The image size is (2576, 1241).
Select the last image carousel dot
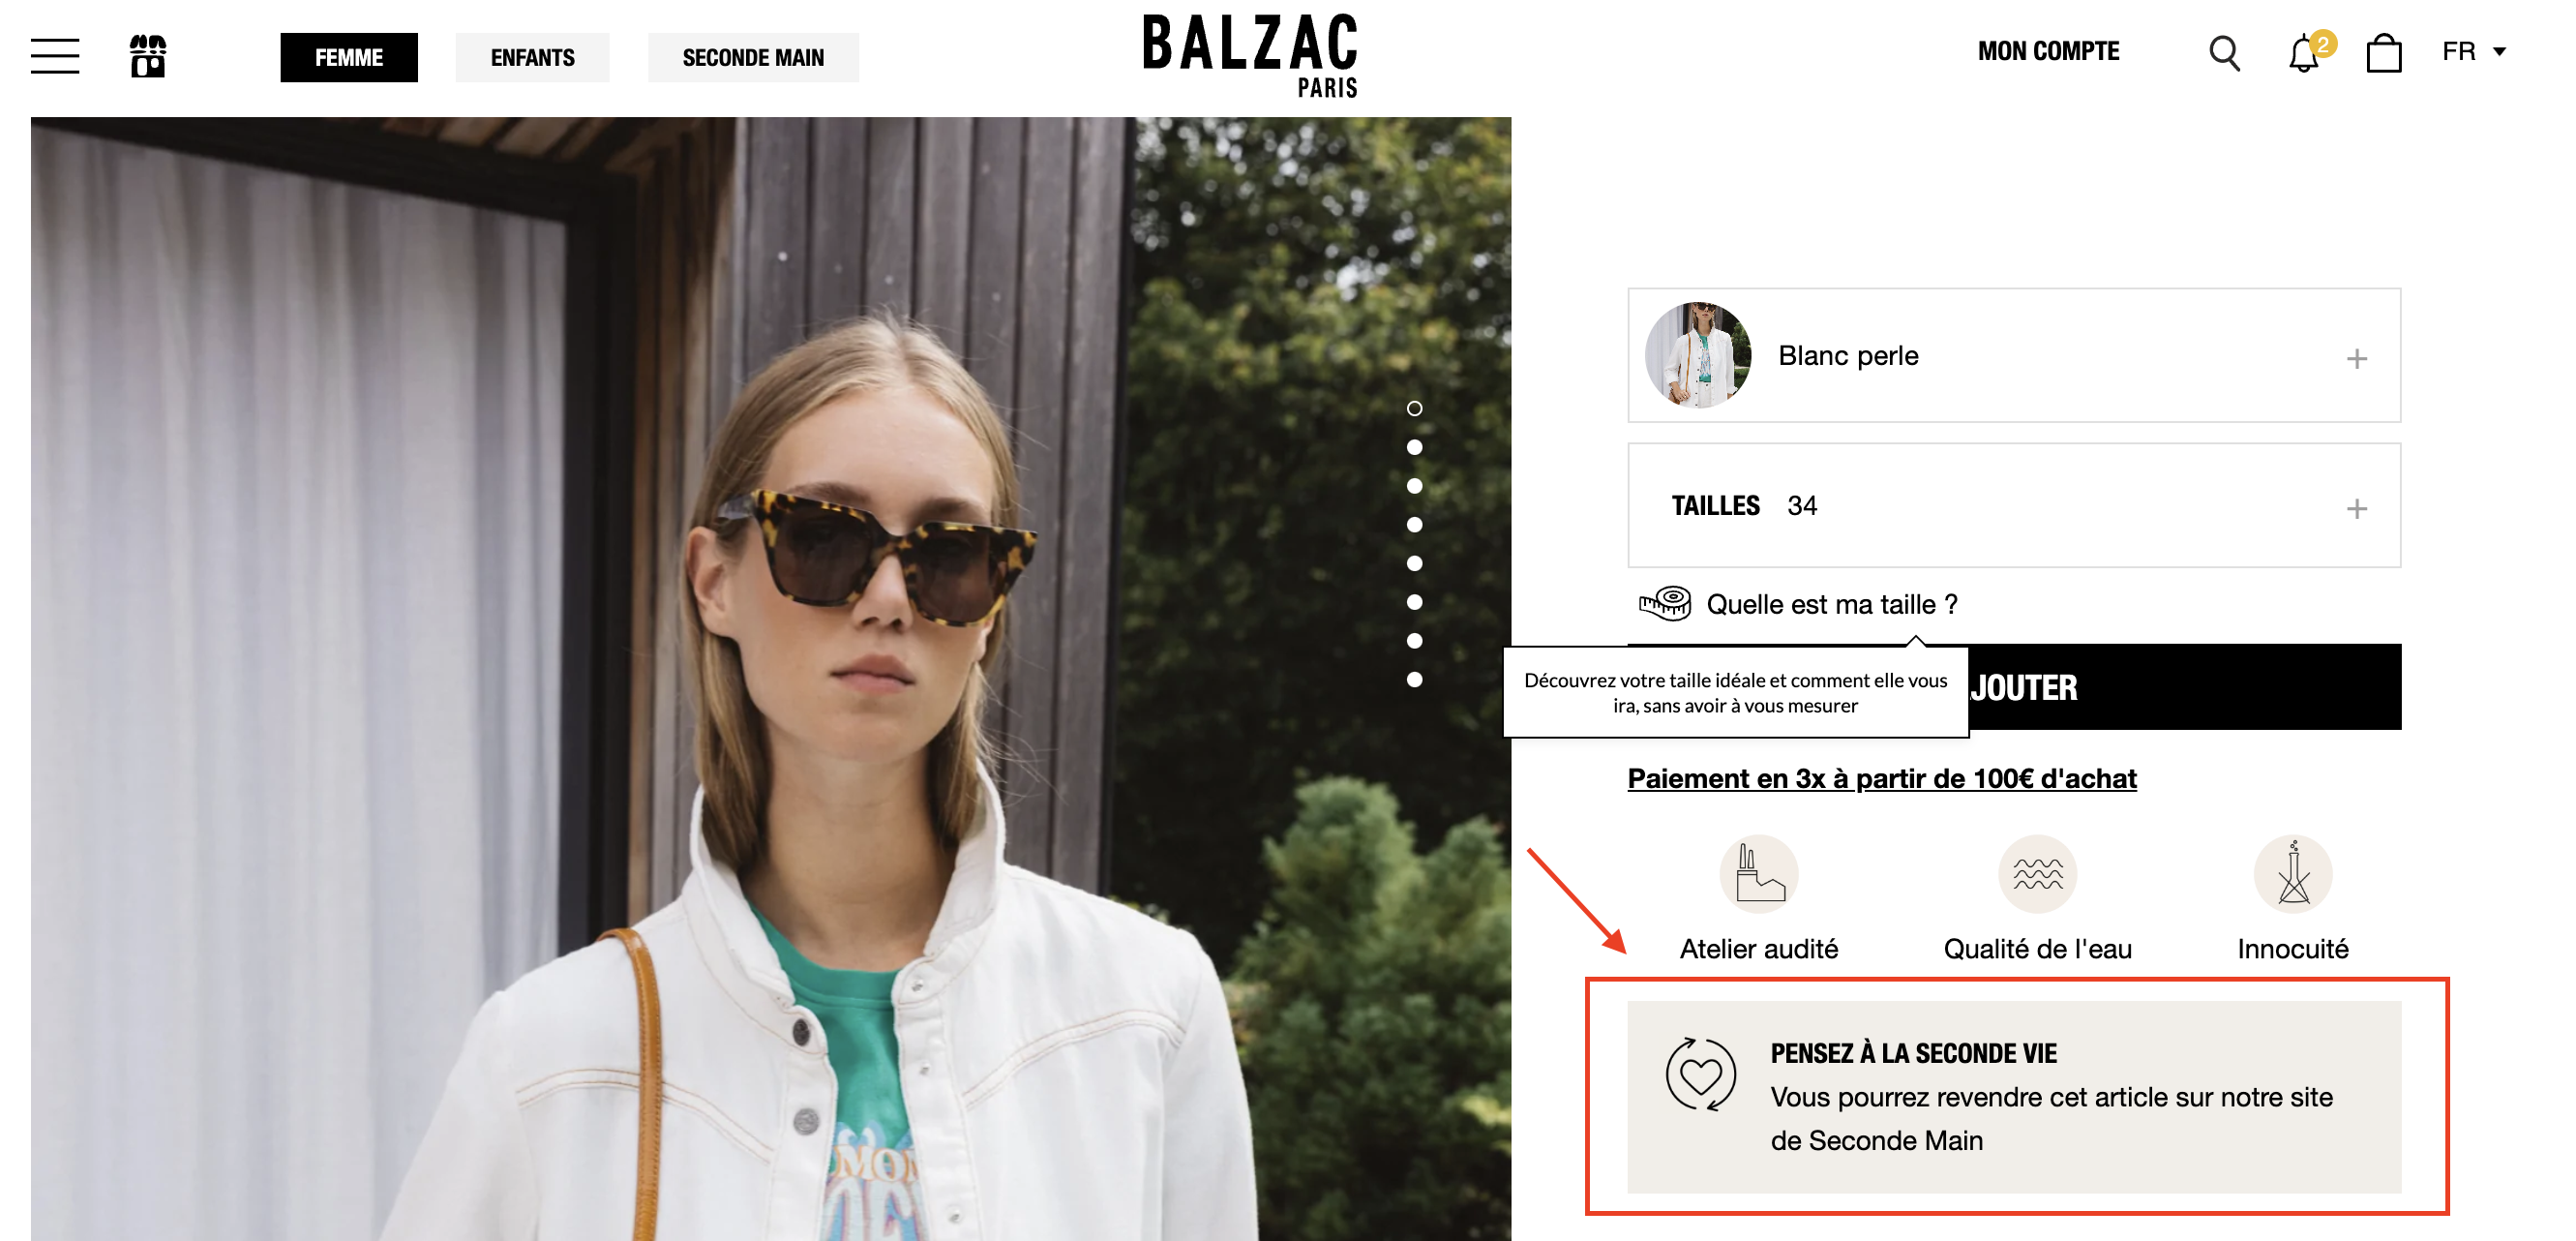(1414, 679)
